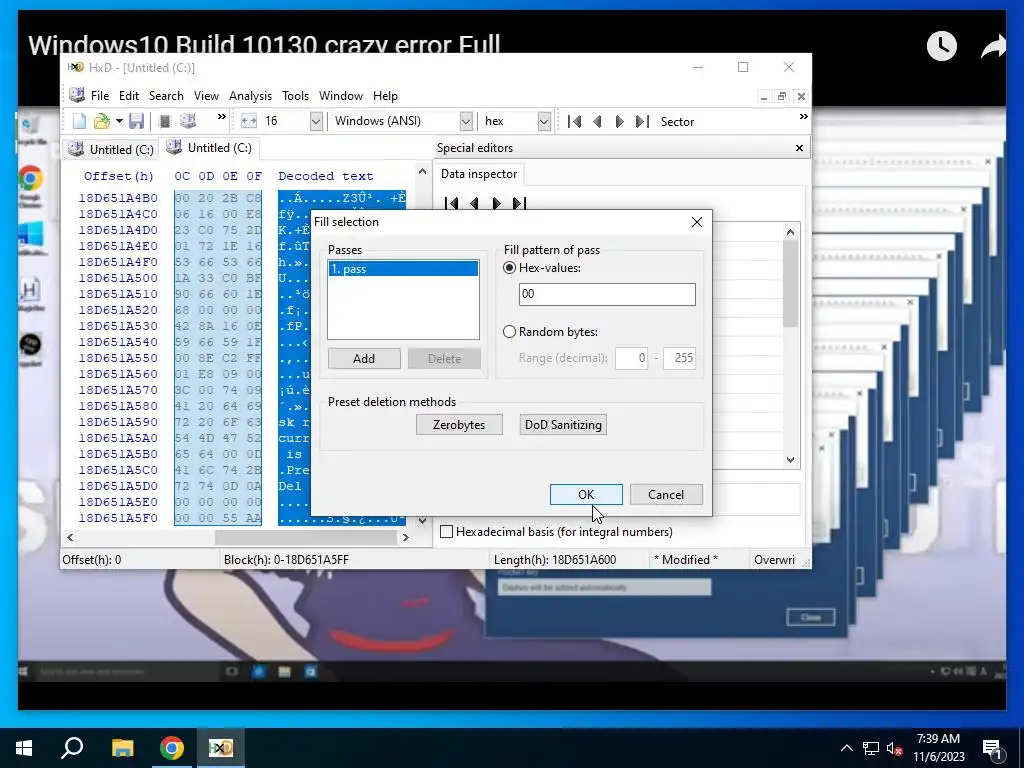
Task: Go to next sector in the toolbar
Action: coord(619,121)
